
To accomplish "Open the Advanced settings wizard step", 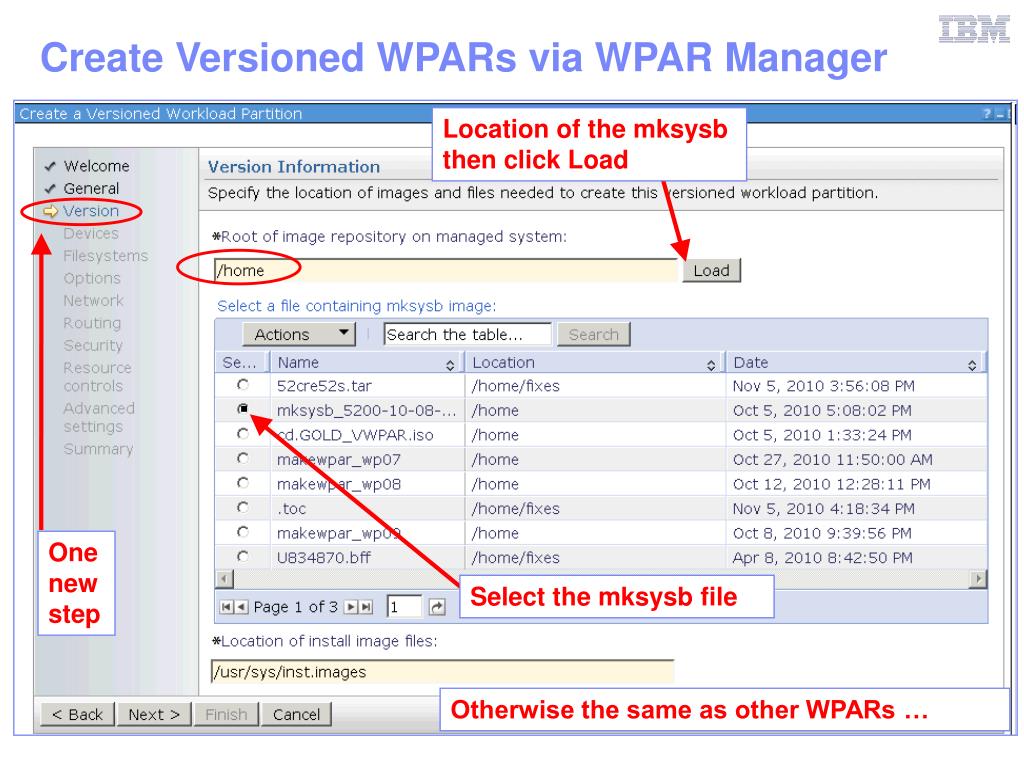I will pos(99,417).
